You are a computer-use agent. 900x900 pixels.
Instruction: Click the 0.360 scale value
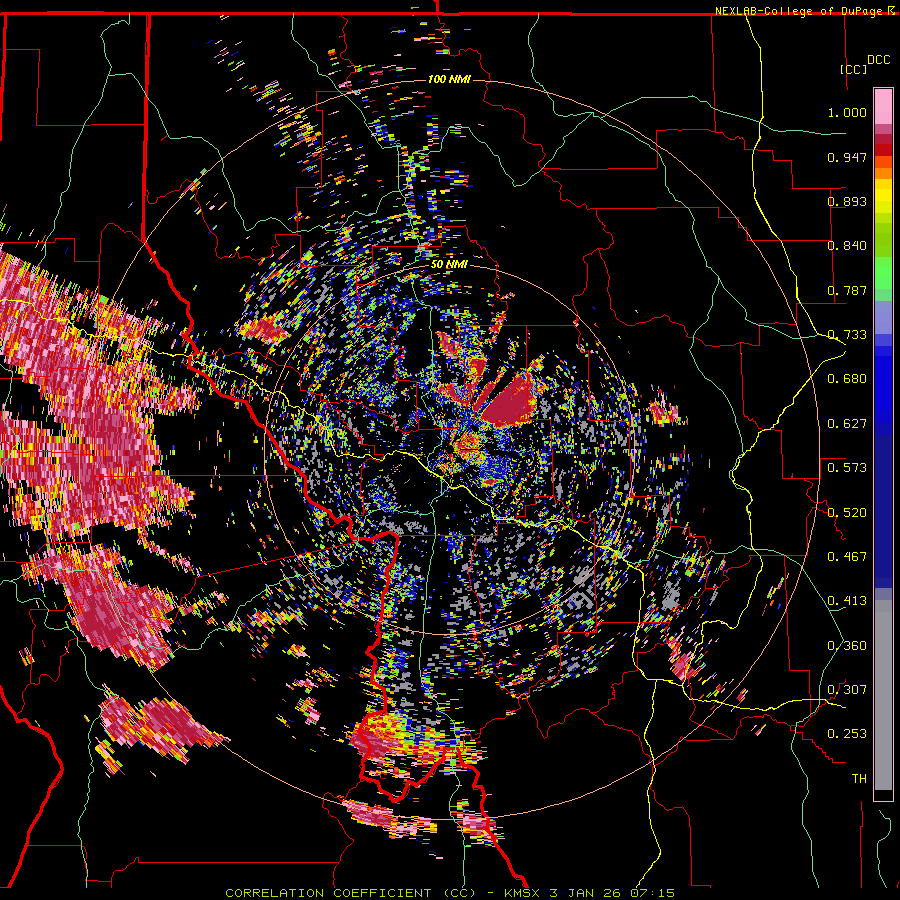(847, 646)
